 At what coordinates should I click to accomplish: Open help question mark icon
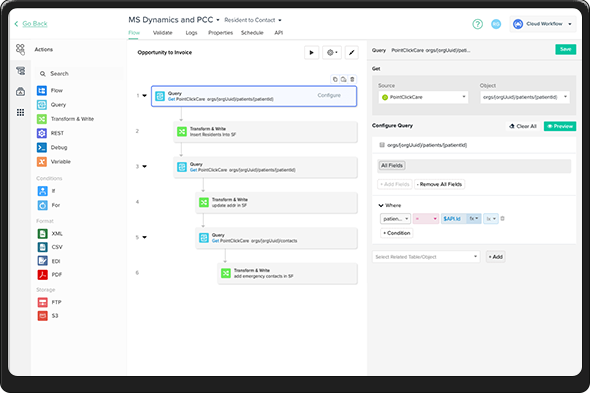pyautogui.click(x=477, y=24)
